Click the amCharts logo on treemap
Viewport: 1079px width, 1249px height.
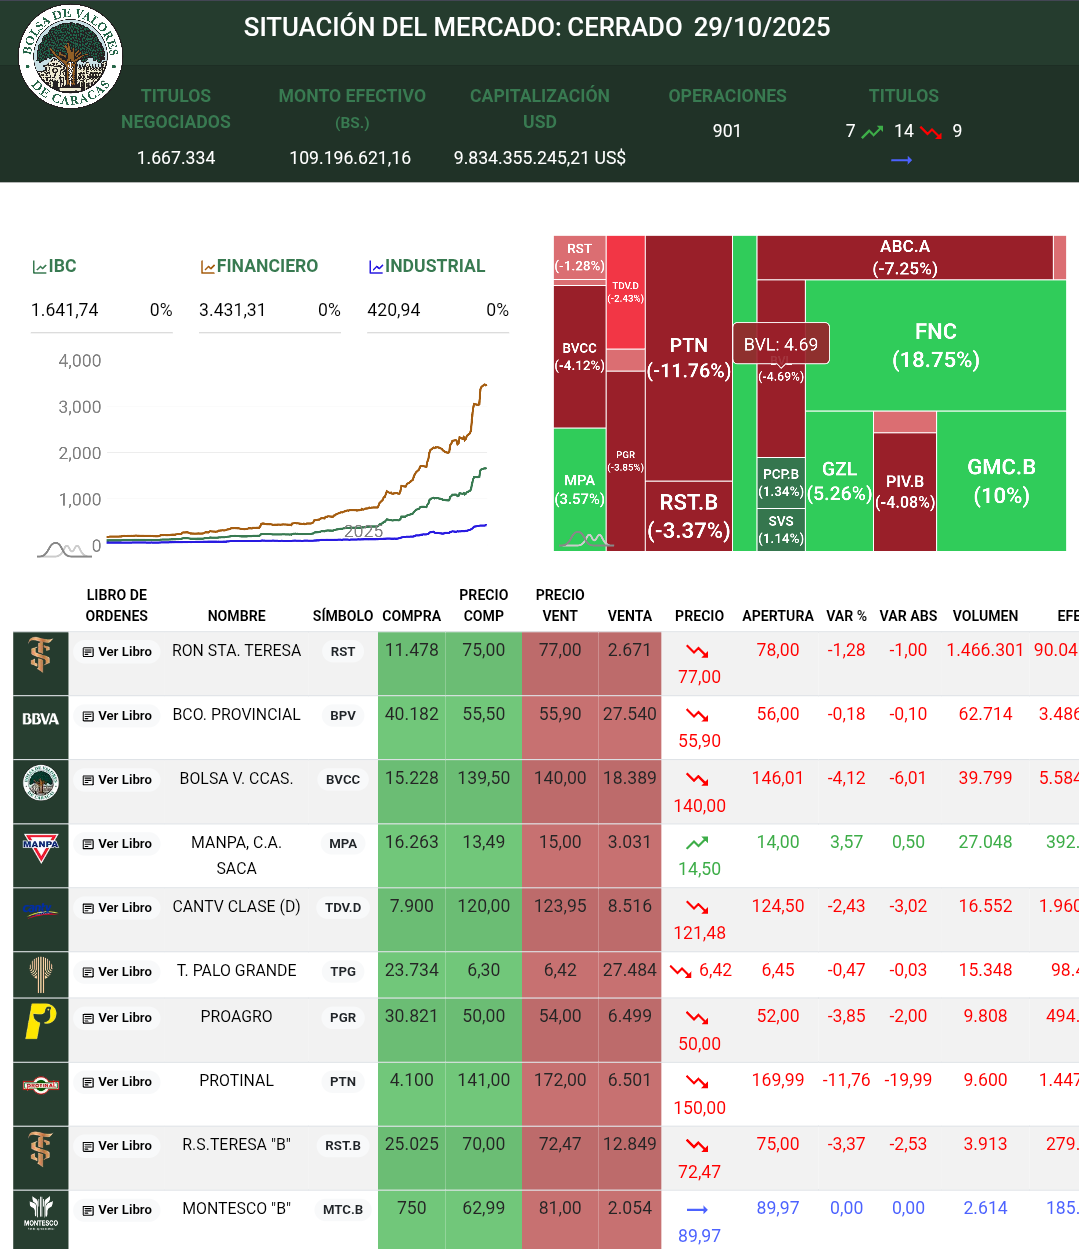point(587,540)
